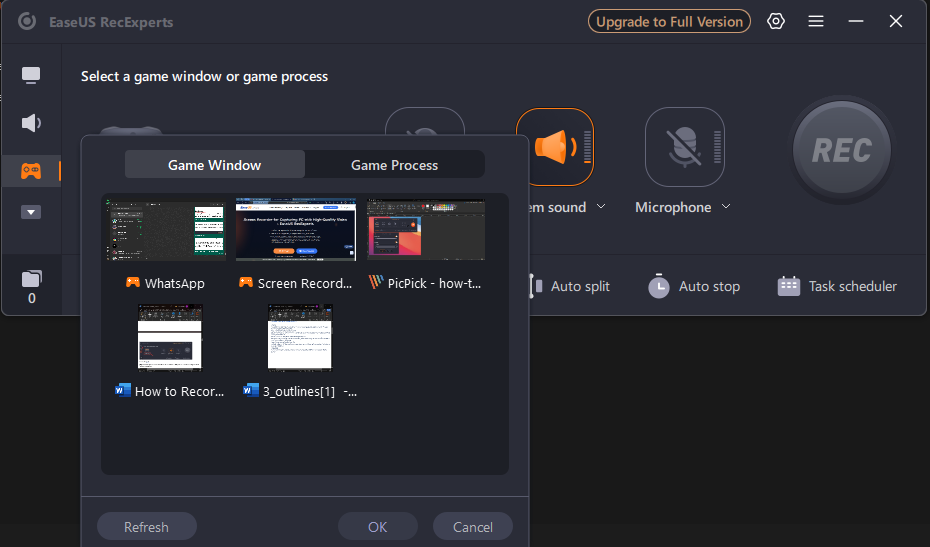Toggle the system sound speaker button
This screenshot has height=547, width=930.
point(554,147)
